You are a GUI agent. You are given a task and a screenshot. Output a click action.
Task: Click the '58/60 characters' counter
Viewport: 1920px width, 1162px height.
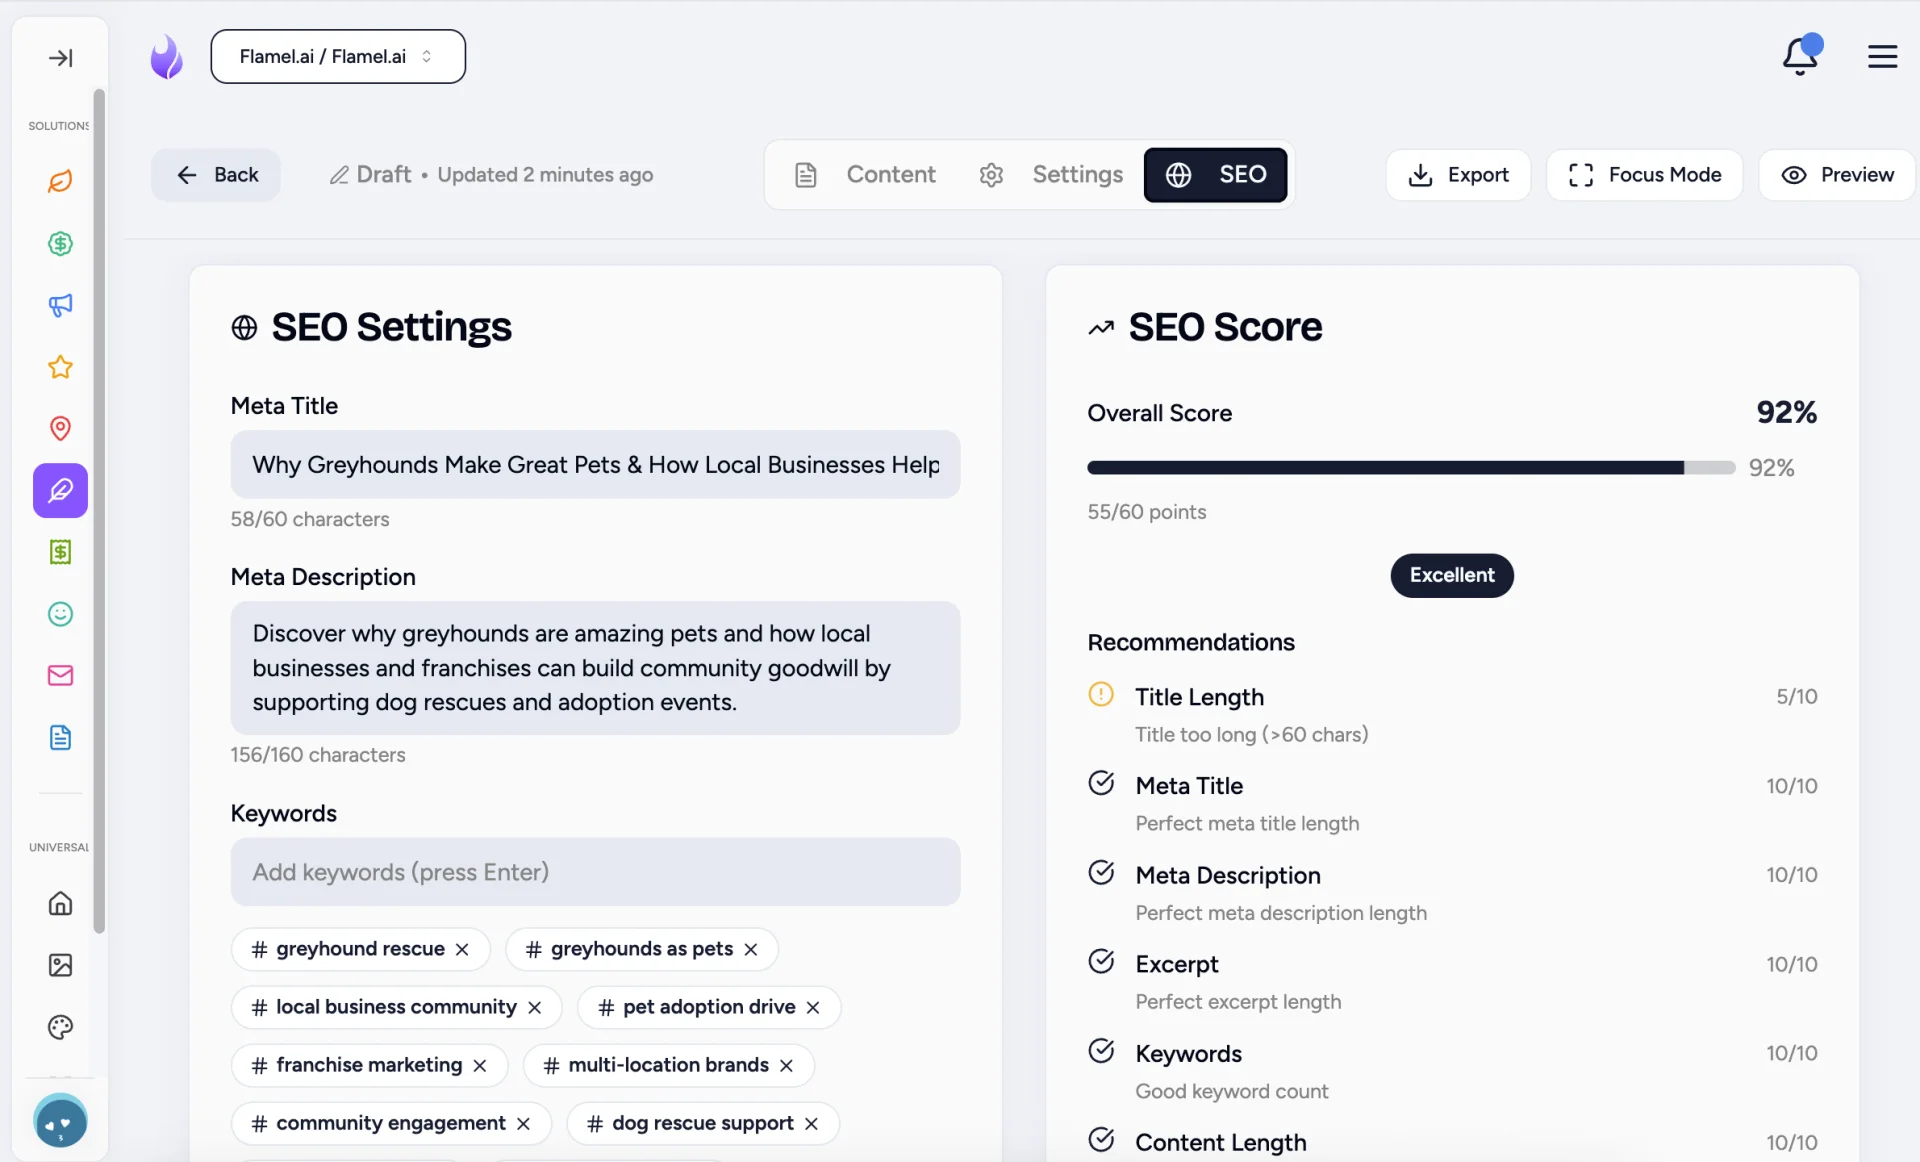tap(310, 519)
